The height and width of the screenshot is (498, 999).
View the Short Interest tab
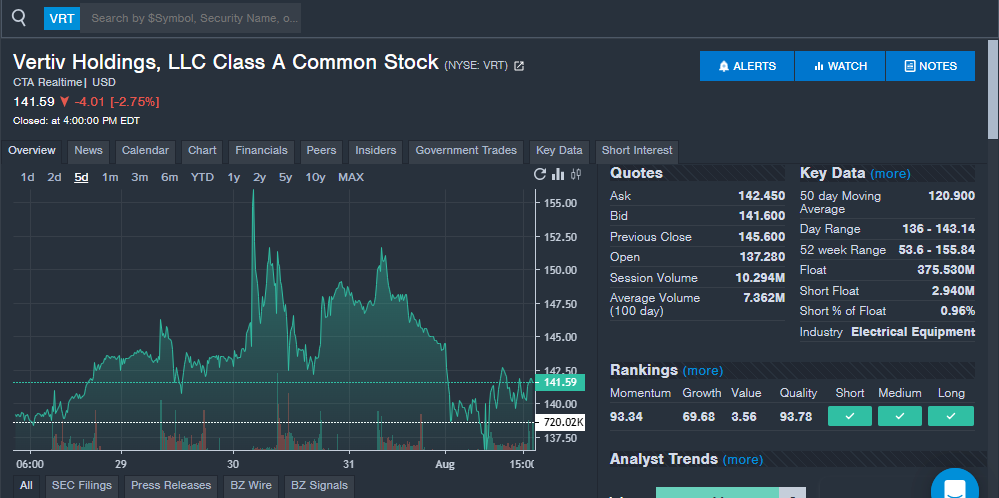[x=636, y=151]
